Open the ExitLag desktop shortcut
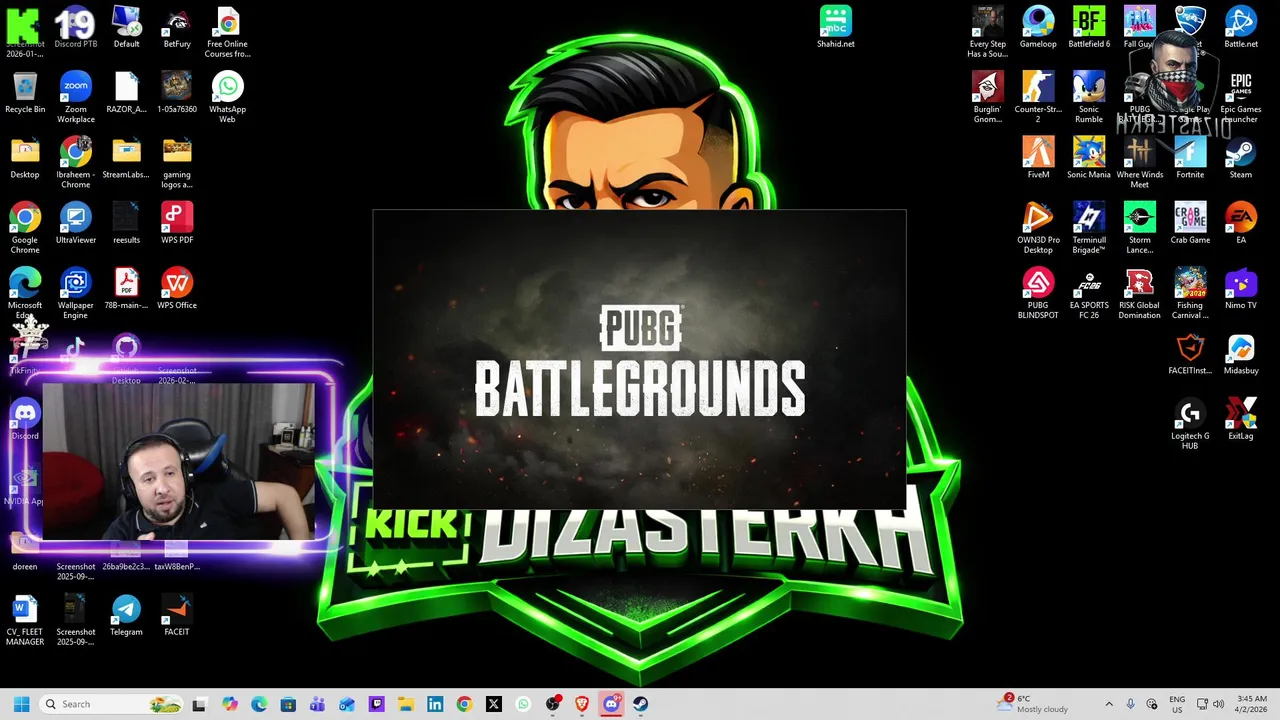Screen dimensions: 1280x720 tap(1241, 420)
